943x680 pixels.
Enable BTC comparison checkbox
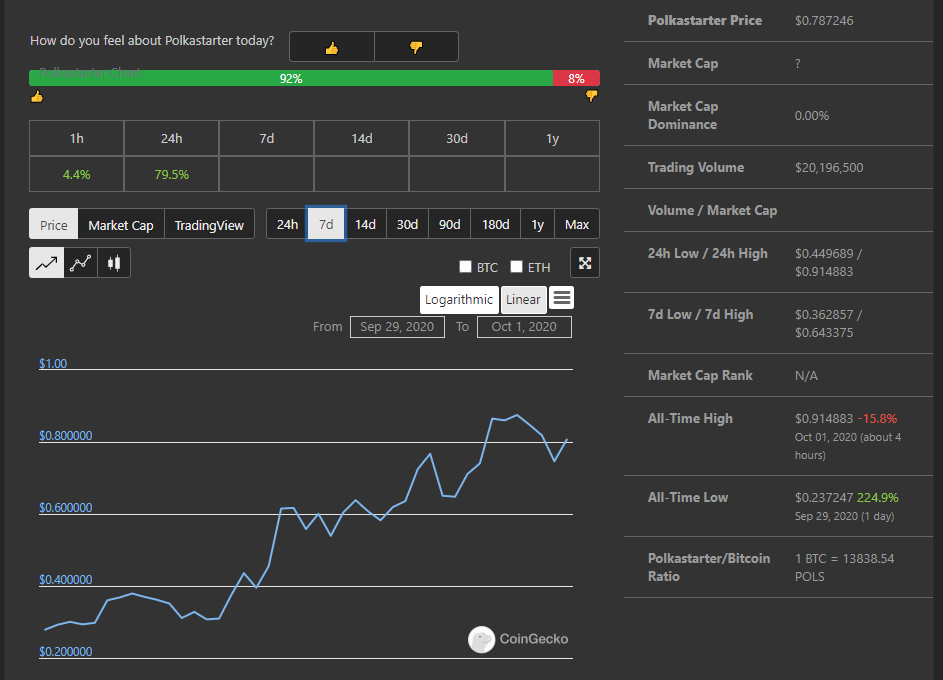click(465, 266)
